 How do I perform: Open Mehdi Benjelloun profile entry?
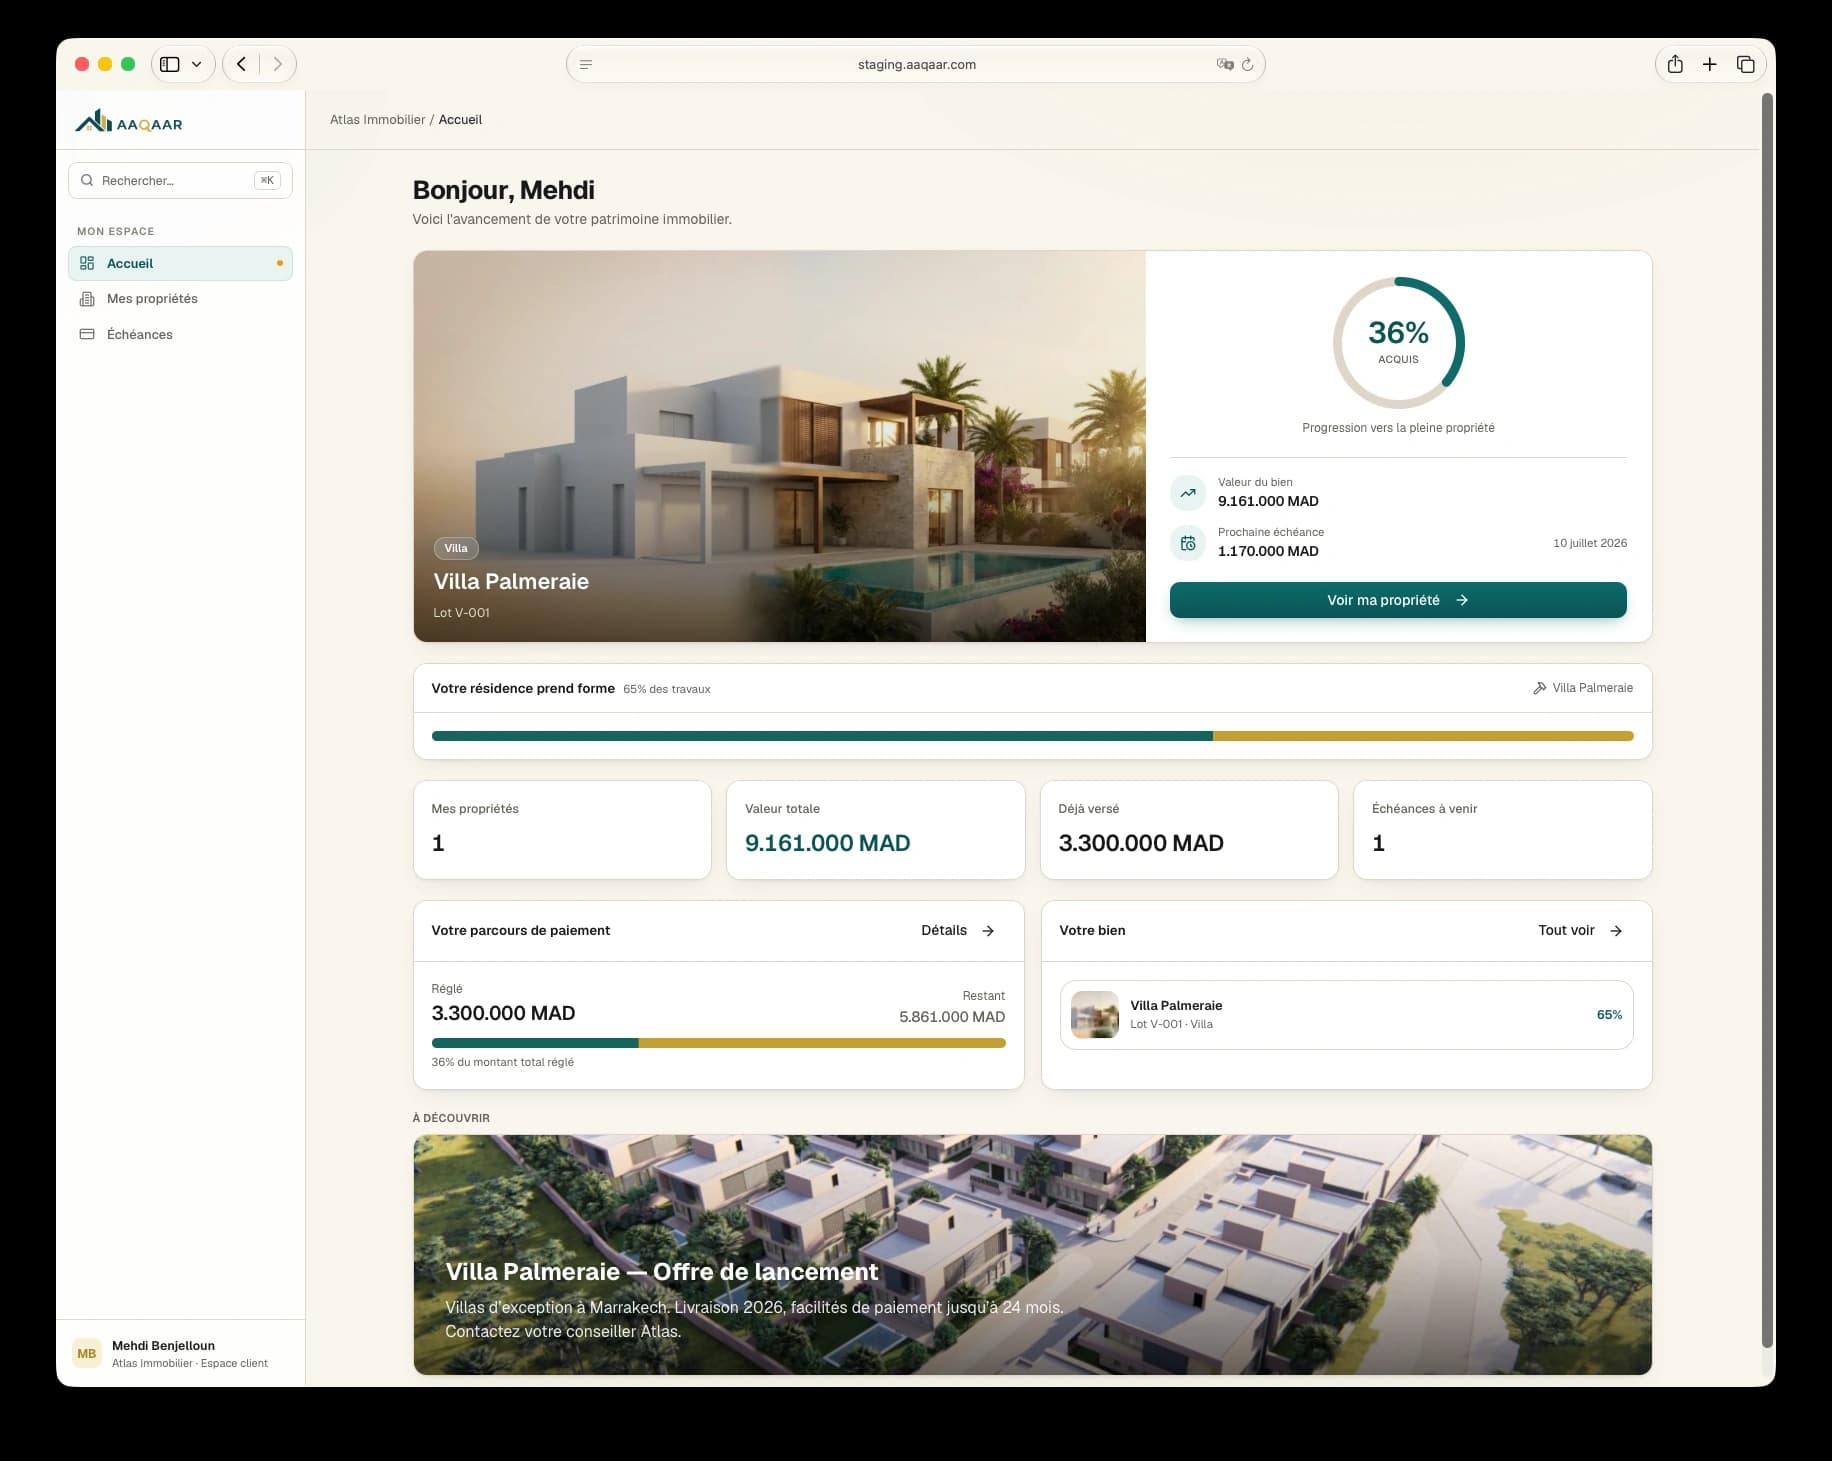(x=180, y=1353)
